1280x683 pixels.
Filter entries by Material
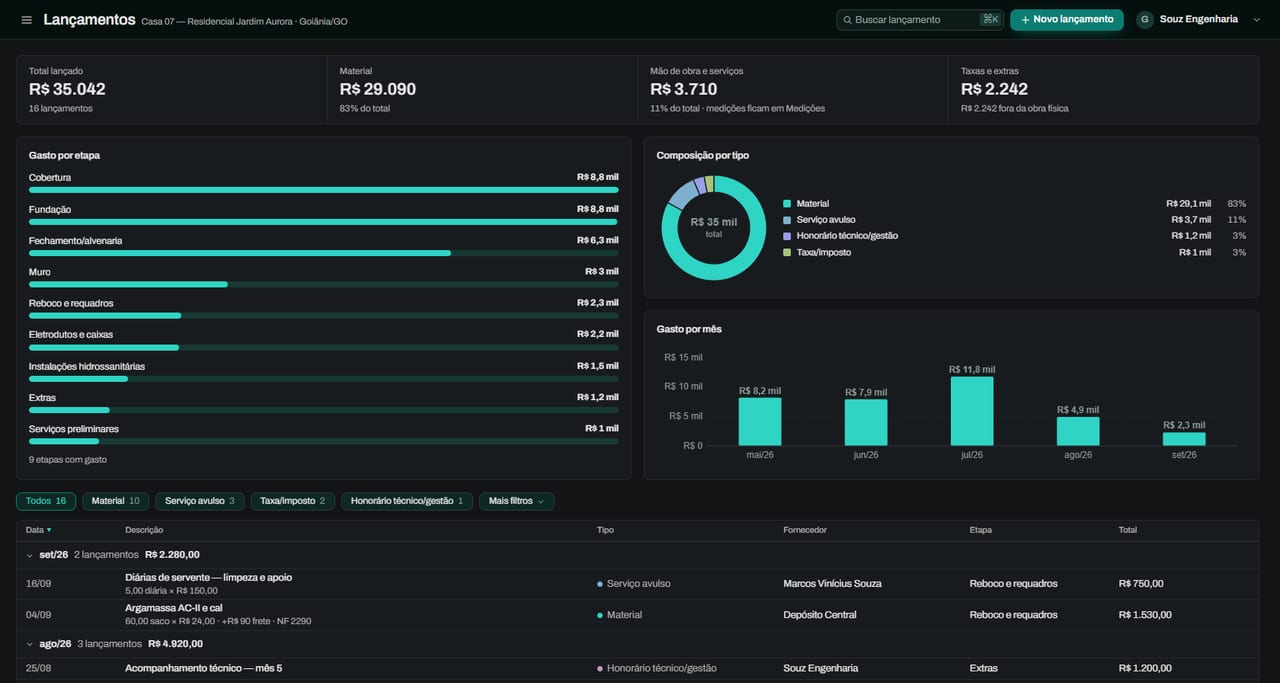[116, 501]
